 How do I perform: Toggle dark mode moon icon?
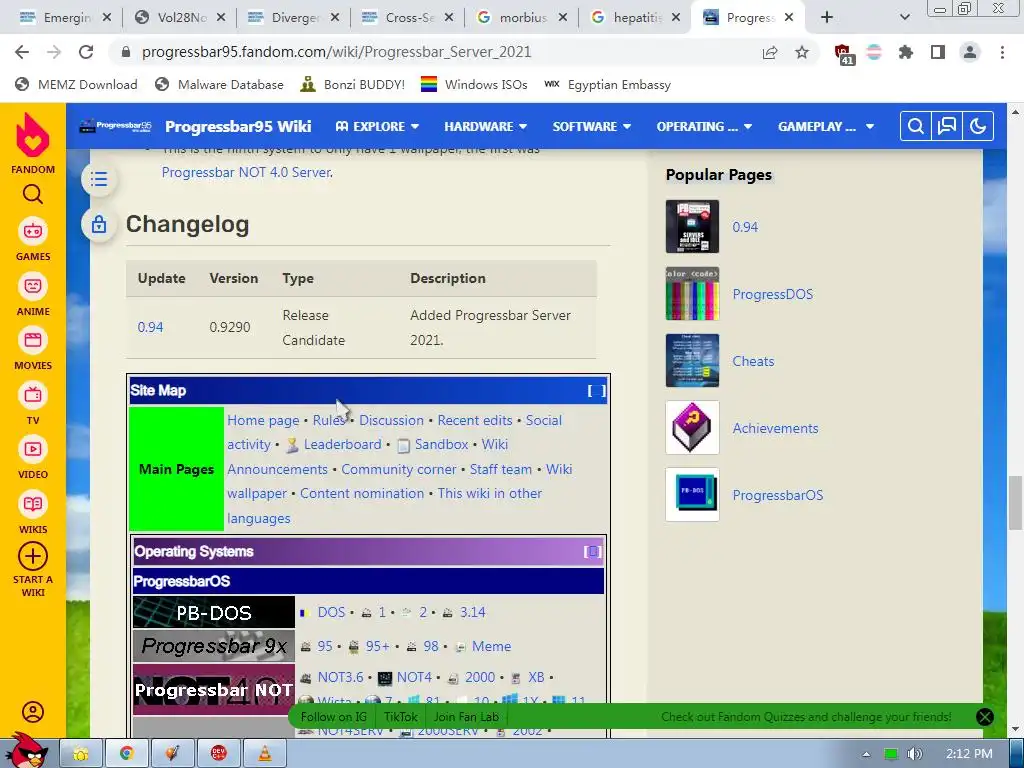click(x=978, y=126)
